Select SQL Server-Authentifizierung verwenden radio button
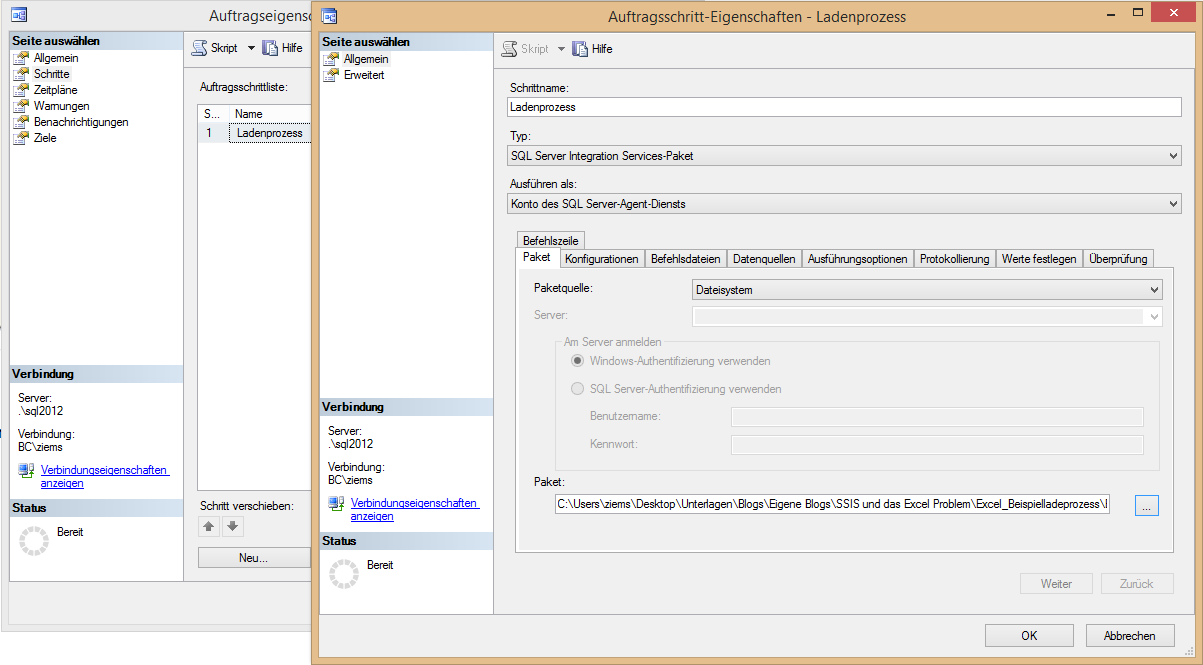Image resolution: width=1203 pixels, height=665 pixels. (578, 389)
